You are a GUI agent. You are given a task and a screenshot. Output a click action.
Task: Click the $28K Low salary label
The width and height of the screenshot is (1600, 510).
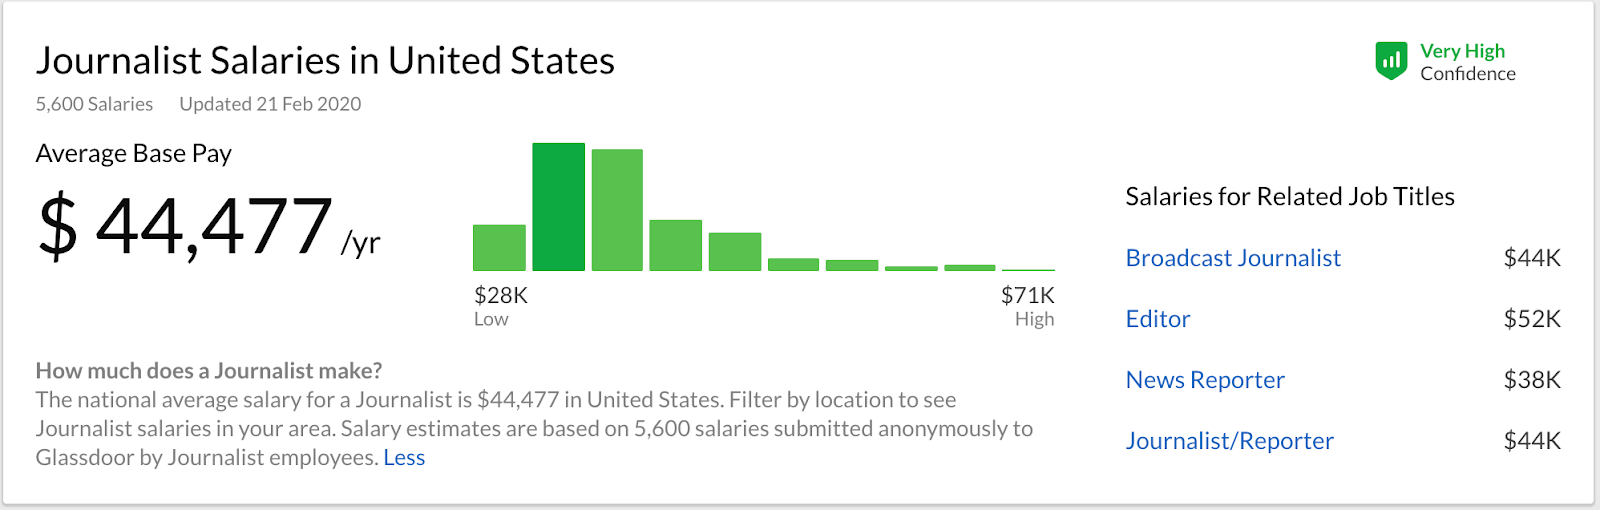point(501,306)
